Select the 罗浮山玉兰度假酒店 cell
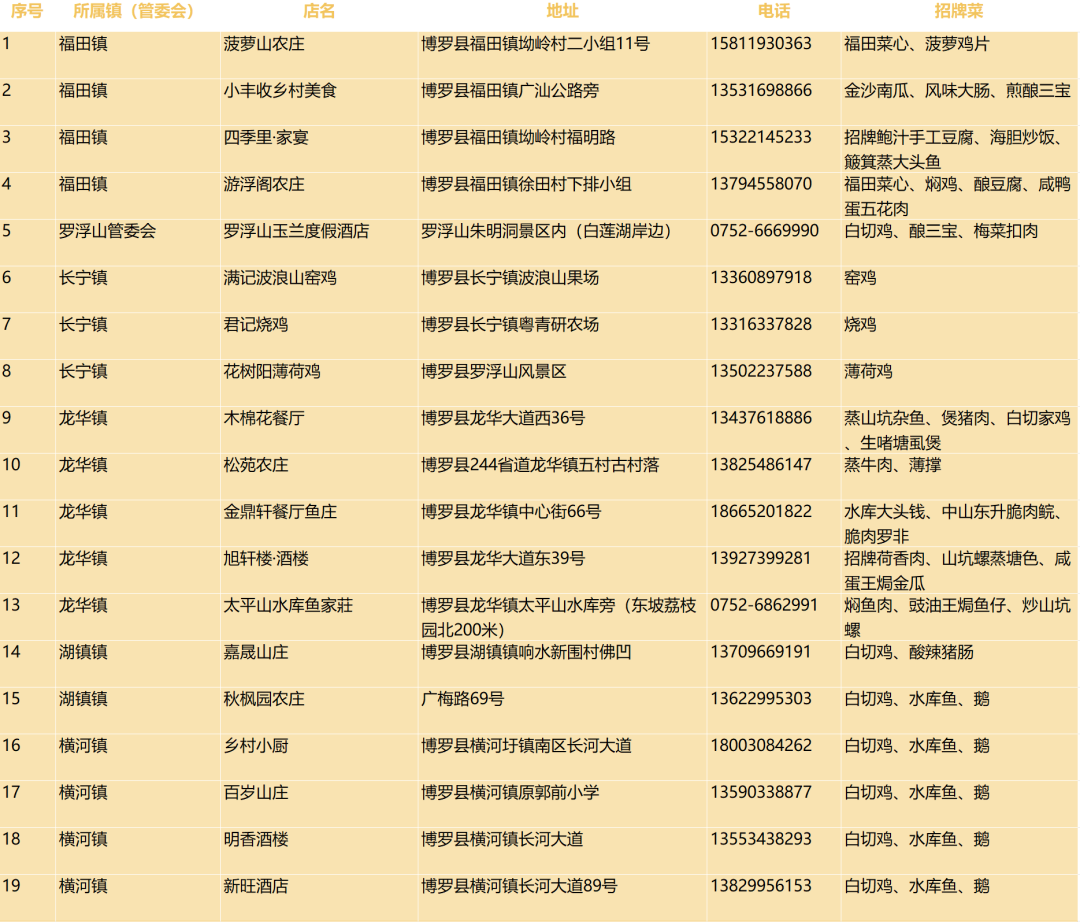1080x922 pixels. [296, 231]
